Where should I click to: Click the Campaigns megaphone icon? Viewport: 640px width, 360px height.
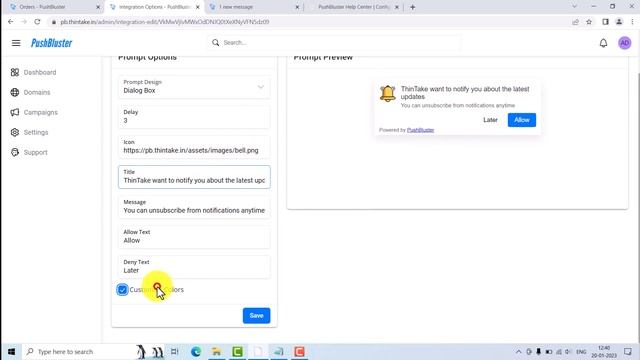coord(15,112)
